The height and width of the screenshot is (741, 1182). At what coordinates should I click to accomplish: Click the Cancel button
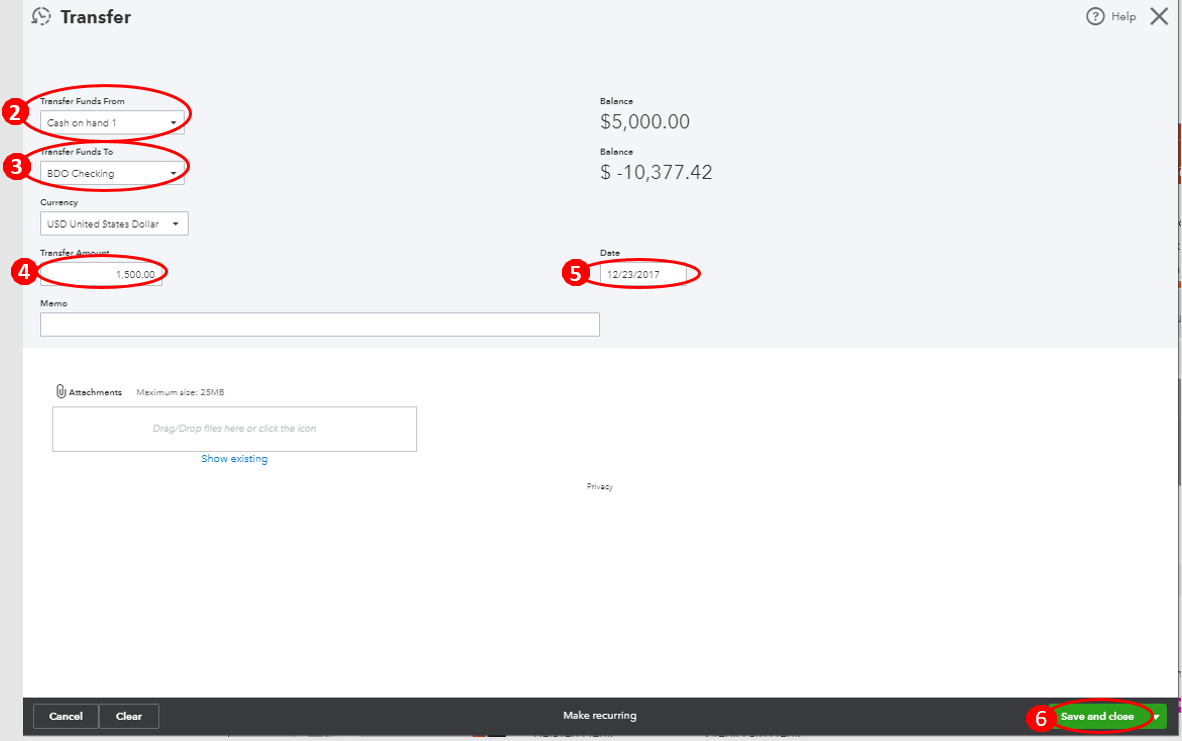click(66, 716)
